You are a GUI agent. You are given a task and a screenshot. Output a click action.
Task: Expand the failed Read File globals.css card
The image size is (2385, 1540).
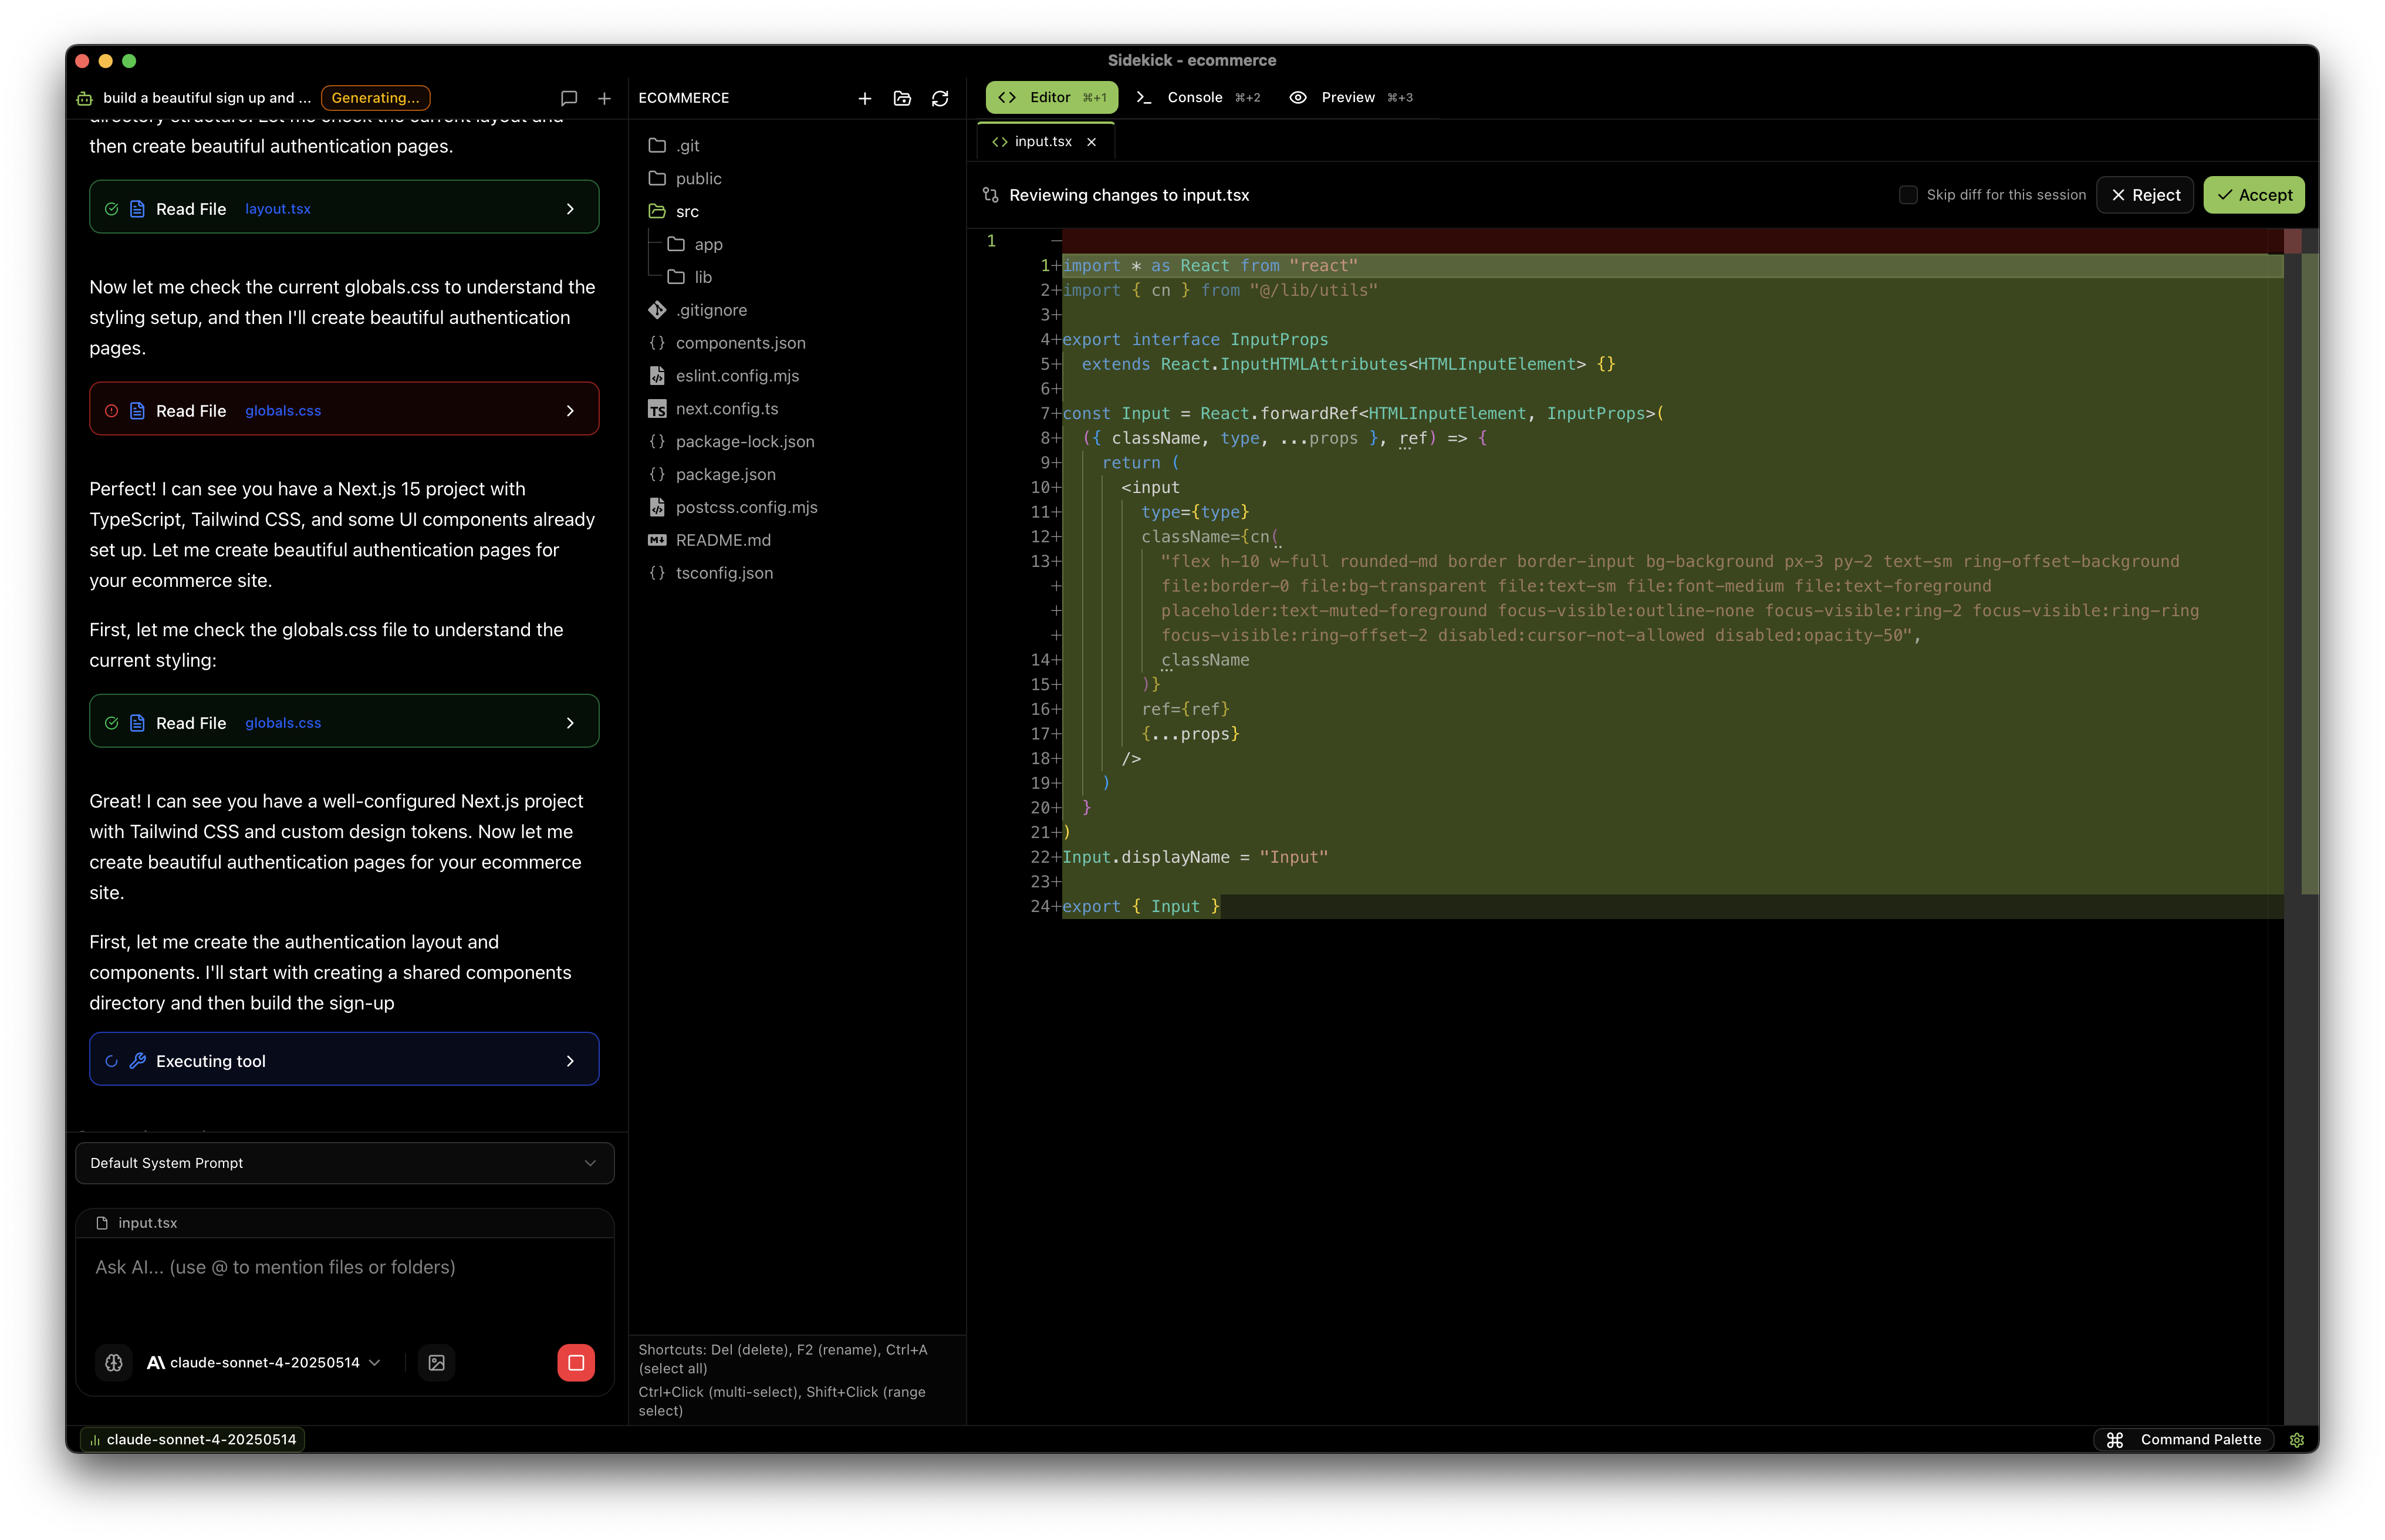click(x=344, y=410)
